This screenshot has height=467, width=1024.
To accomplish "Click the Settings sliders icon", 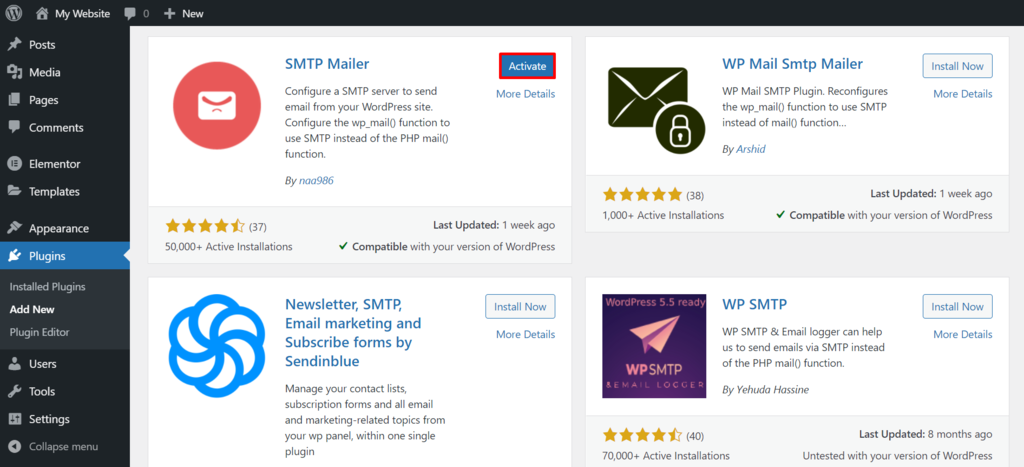I will [x=15, y=420].
